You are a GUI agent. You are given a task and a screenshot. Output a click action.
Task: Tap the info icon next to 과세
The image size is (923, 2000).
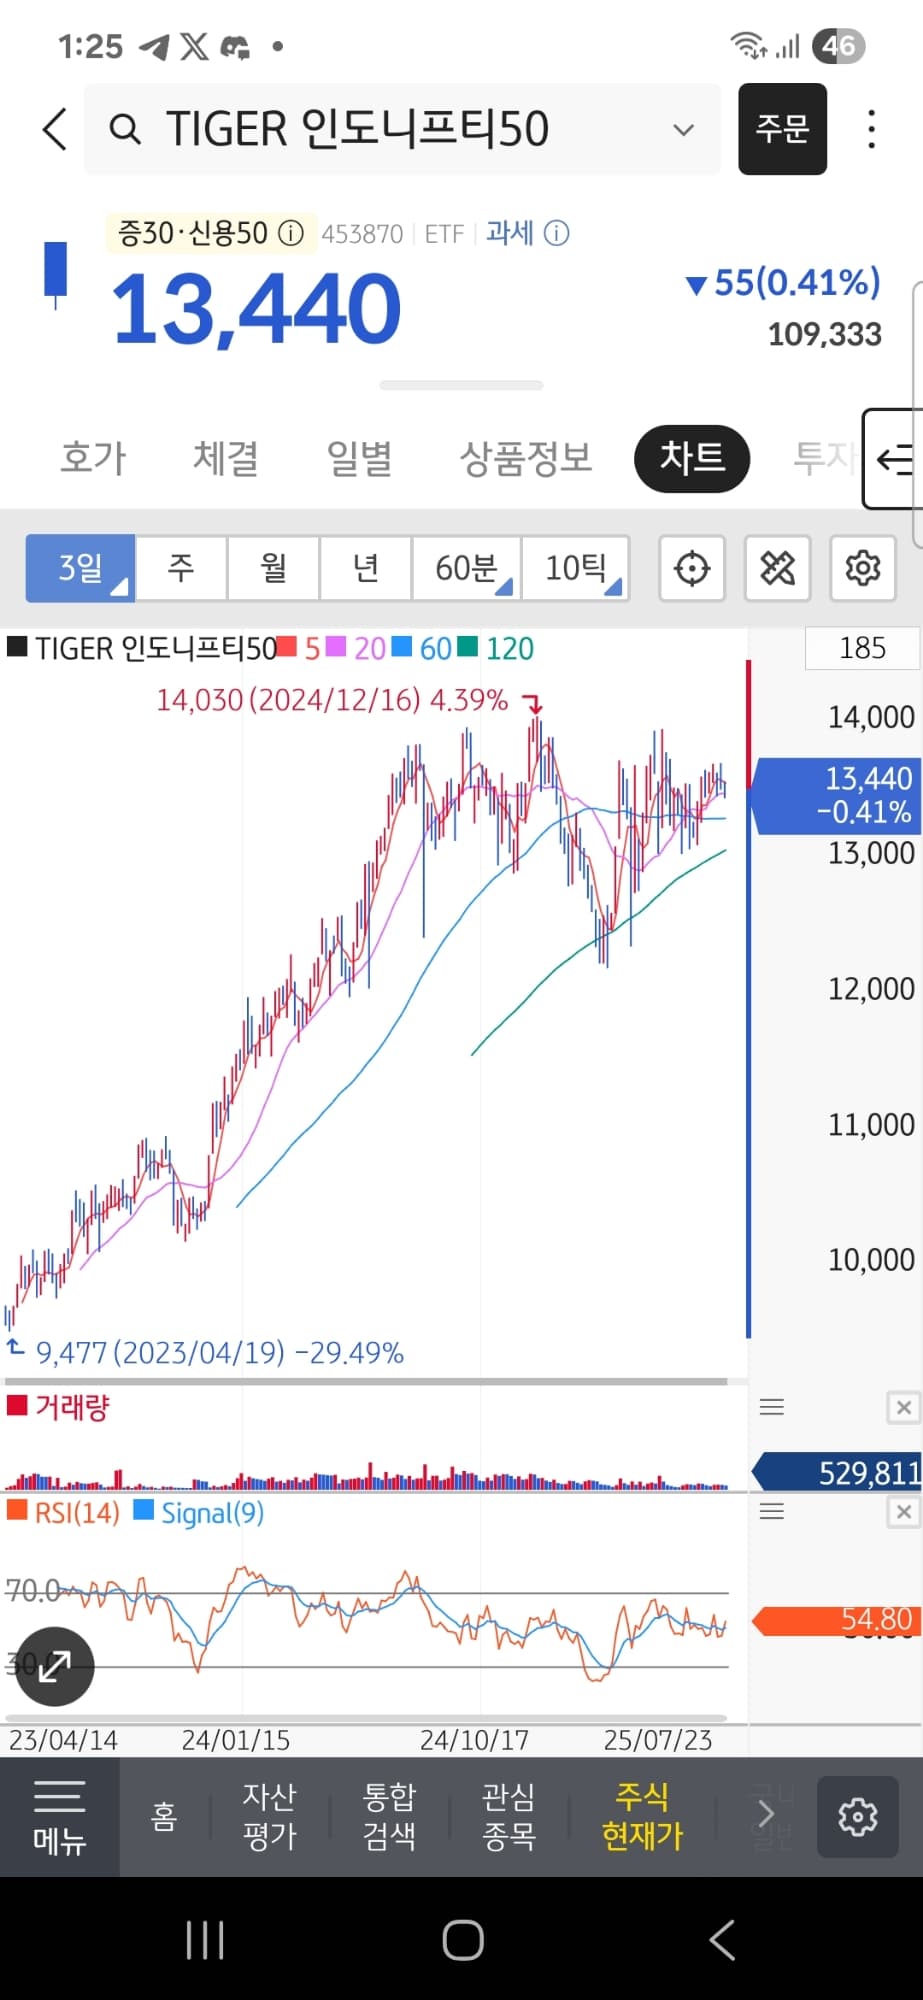[x=557, y=234]
